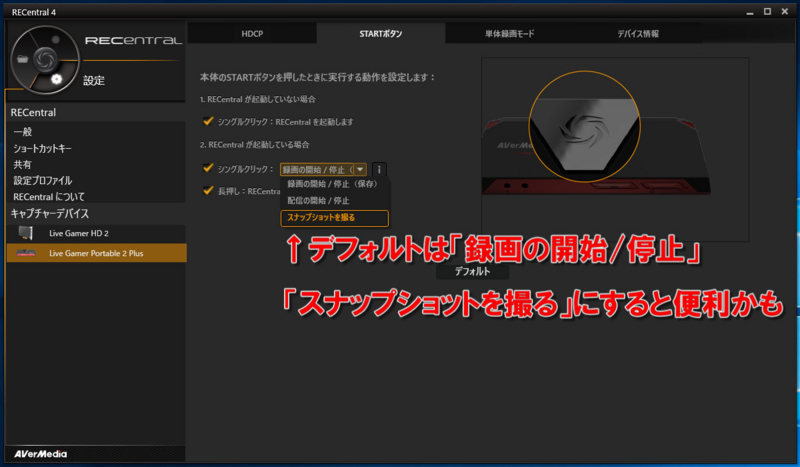
Task: Select Live Gamer HD 2 device
Action: click(96, 233)
